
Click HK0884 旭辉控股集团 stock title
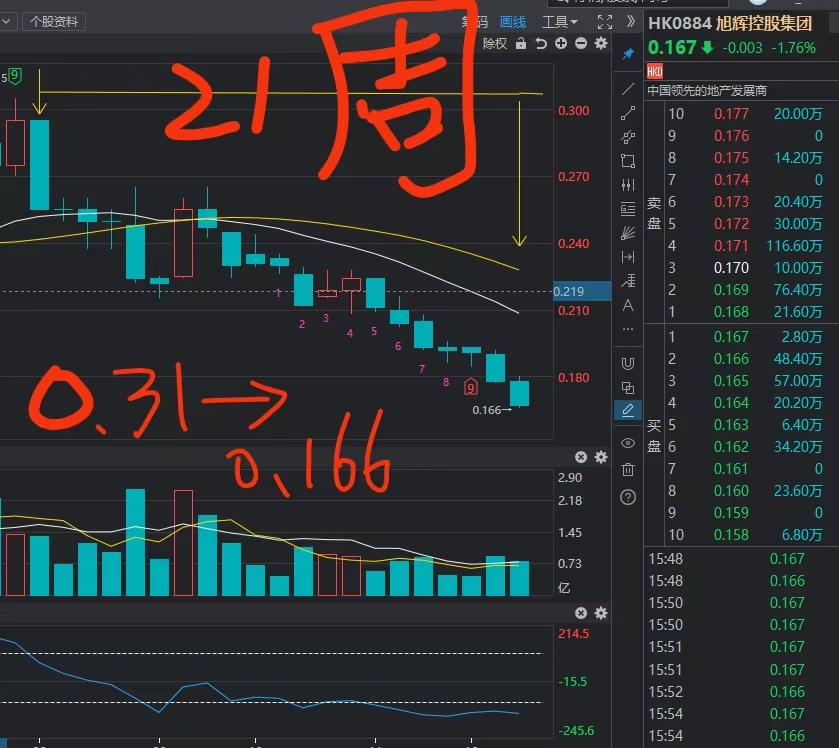point(730,24)
